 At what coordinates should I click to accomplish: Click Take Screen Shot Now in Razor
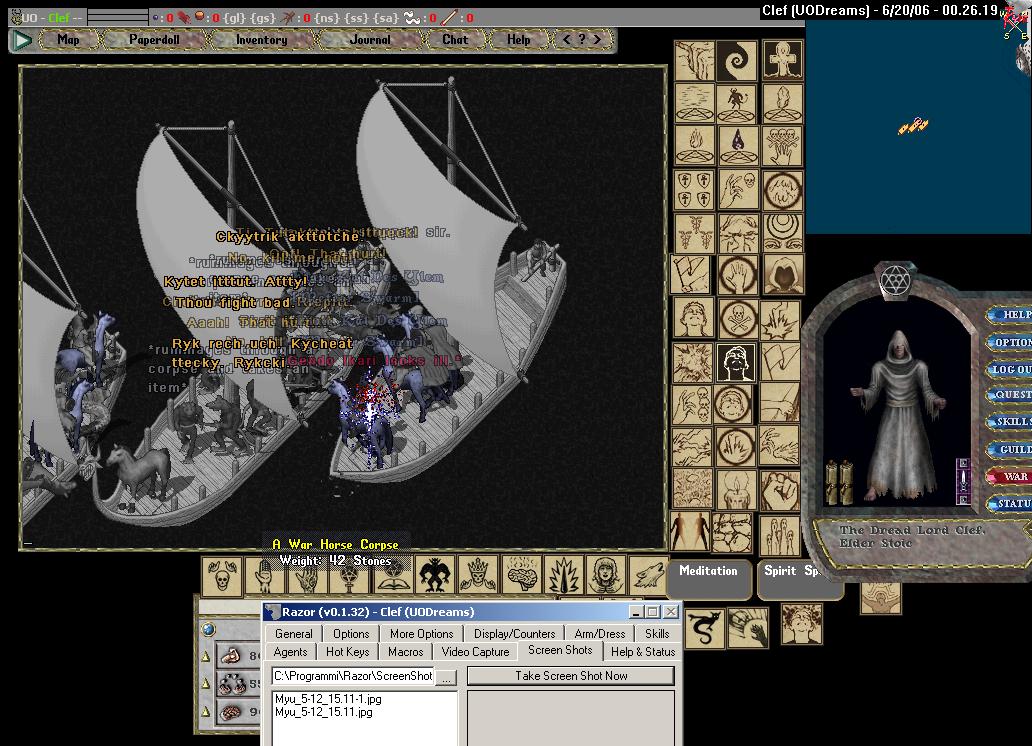571,676
